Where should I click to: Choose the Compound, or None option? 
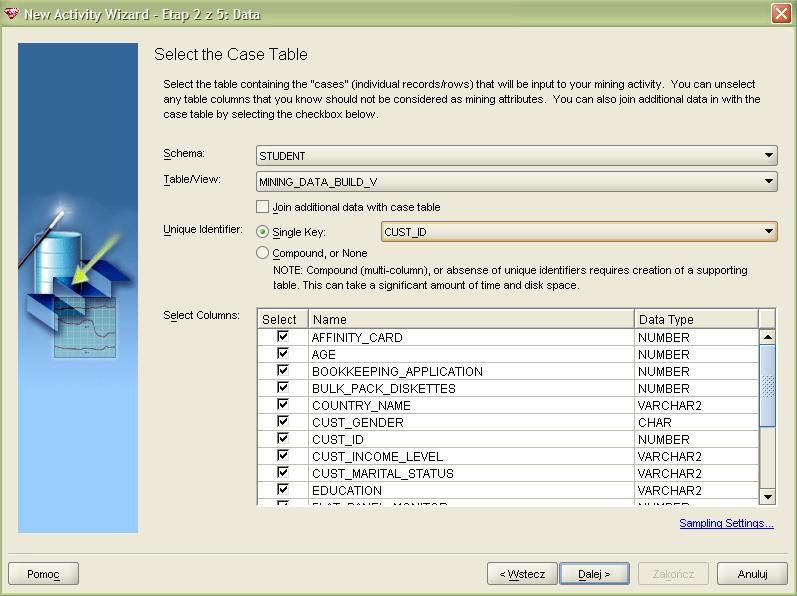click(262, 253)
